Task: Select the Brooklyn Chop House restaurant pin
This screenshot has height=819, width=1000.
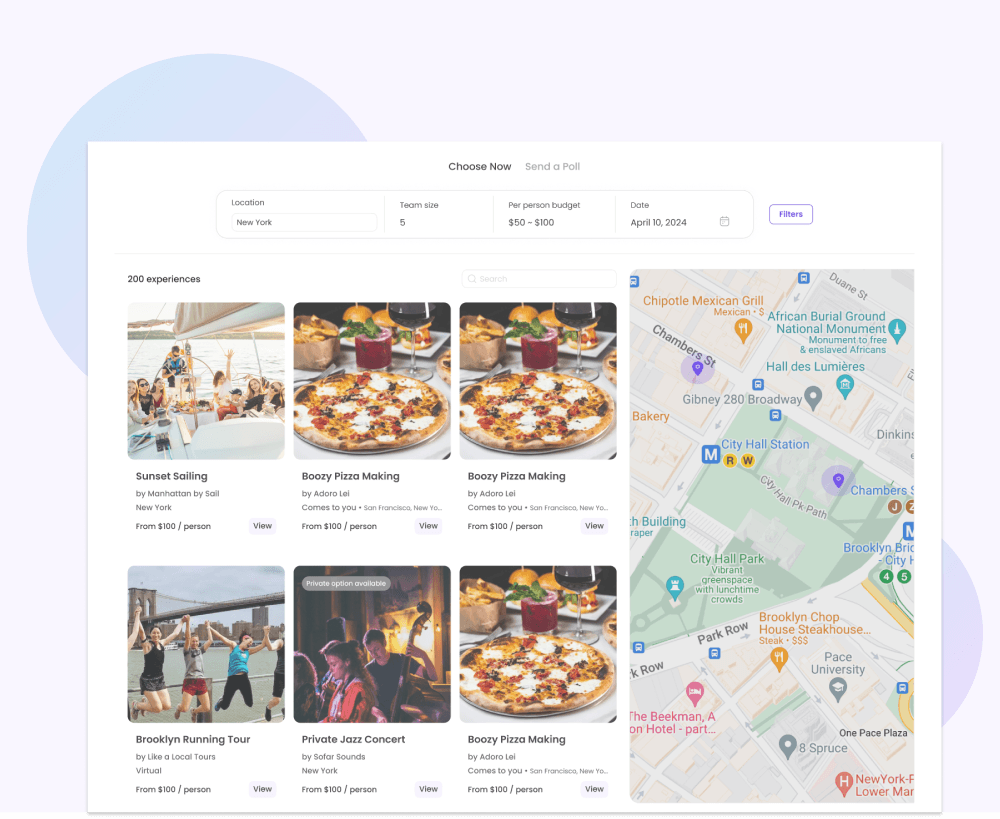Action: tap(779, 659)
